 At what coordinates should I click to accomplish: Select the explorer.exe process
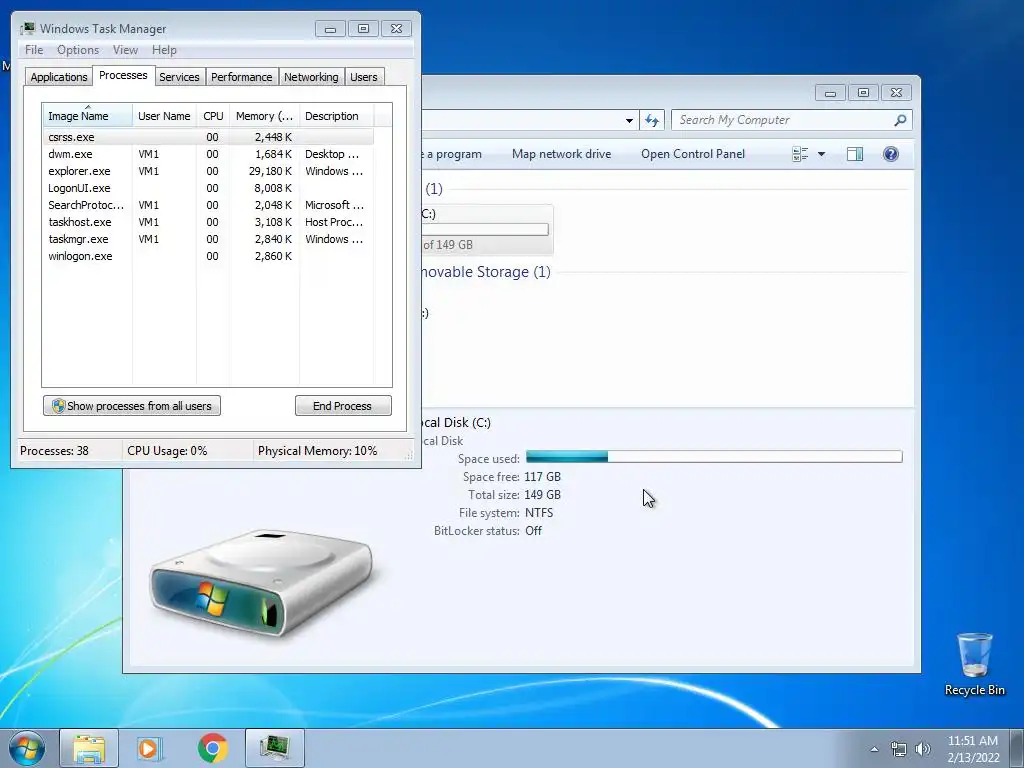[x=208, y=171]
